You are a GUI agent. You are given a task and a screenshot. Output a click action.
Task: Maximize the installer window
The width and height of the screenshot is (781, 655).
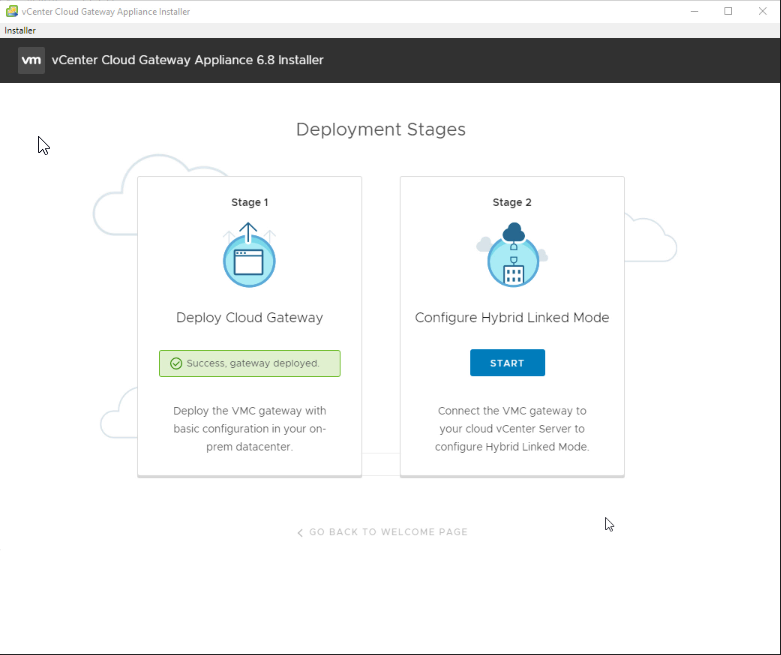click(x=728, y=11)
